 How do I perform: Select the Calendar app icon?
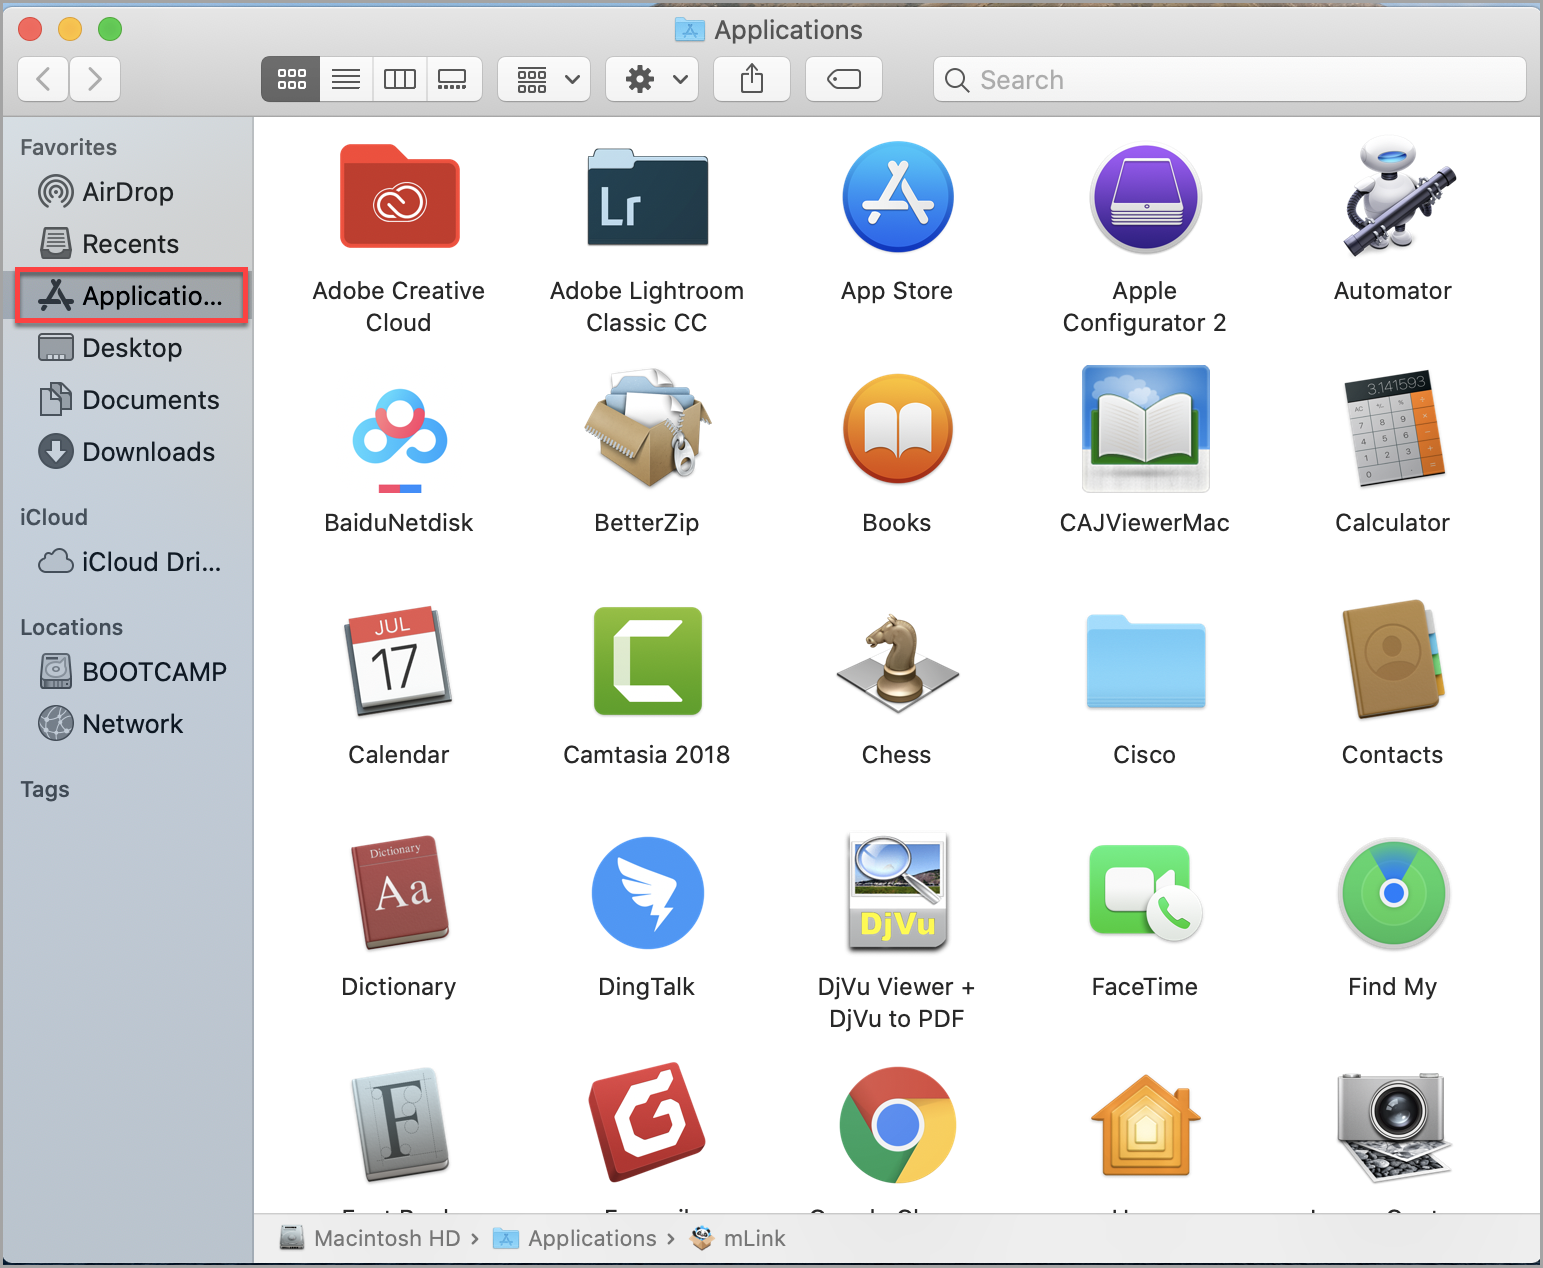(x=399, y=661)
